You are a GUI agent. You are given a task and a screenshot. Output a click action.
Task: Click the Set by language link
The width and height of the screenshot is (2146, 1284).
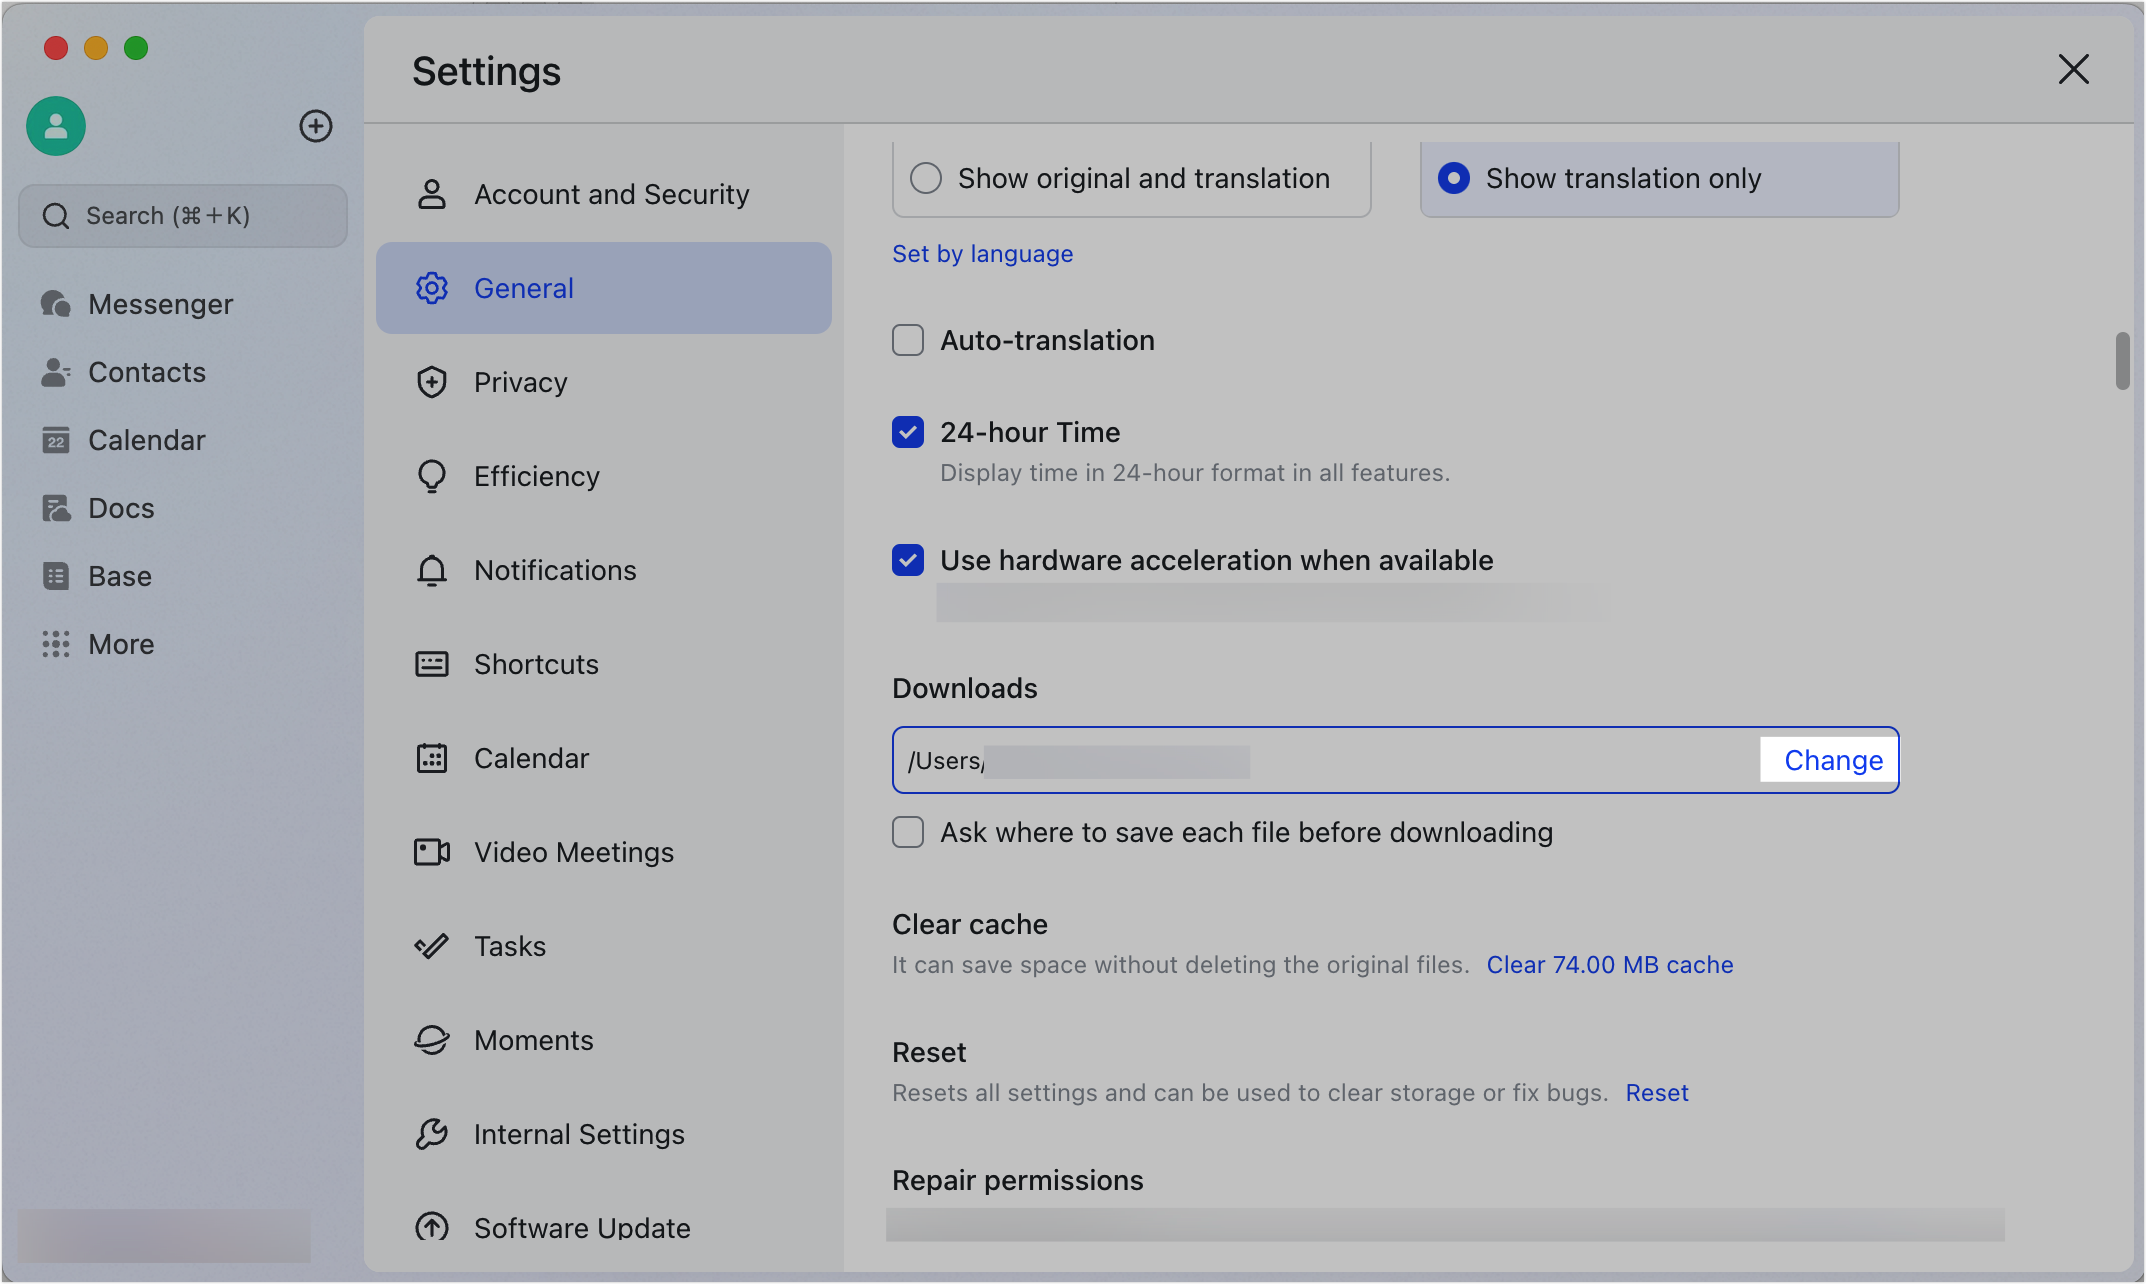(982, 254)
